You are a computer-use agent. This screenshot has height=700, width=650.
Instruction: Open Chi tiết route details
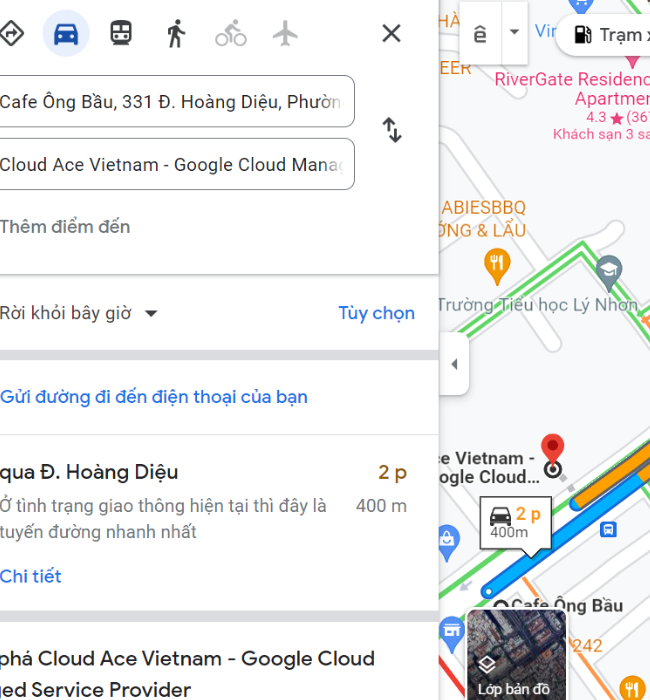pyautogui.click(x=30, y=576)
